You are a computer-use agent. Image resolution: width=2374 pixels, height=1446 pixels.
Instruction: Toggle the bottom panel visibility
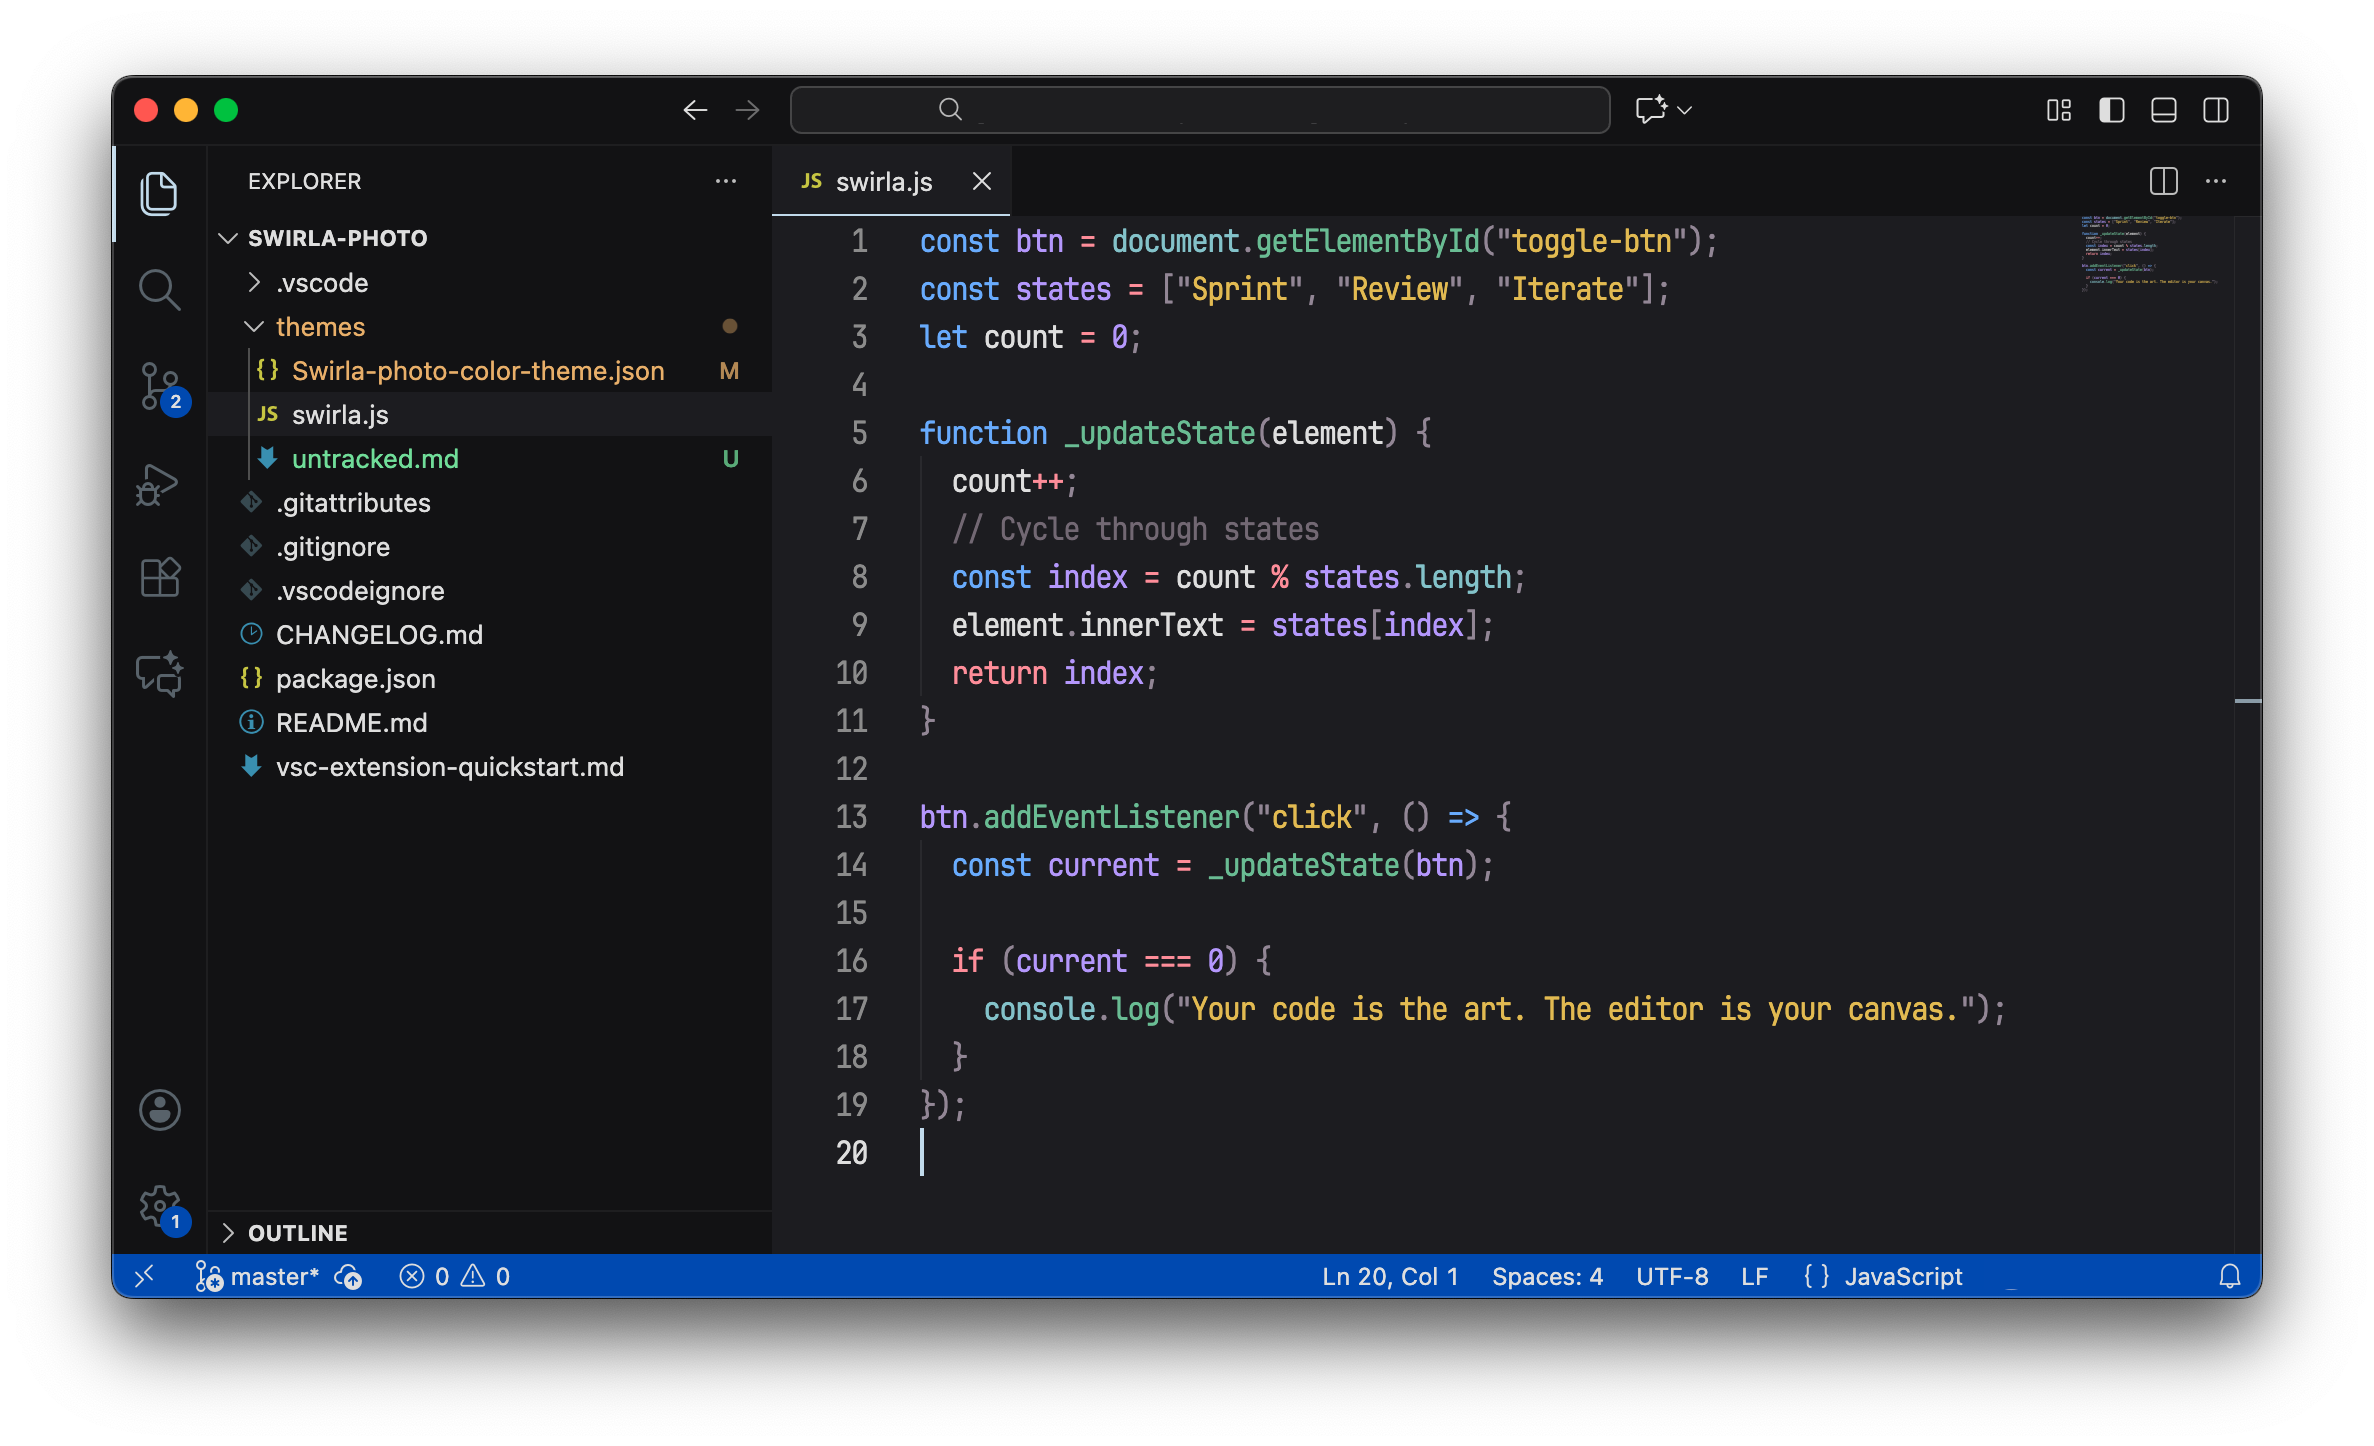tap(2163, 110)
